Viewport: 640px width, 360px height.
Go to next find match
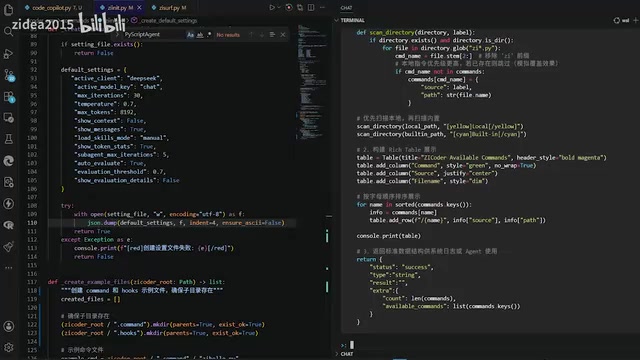pyautogui.click(x=262, y=35)
